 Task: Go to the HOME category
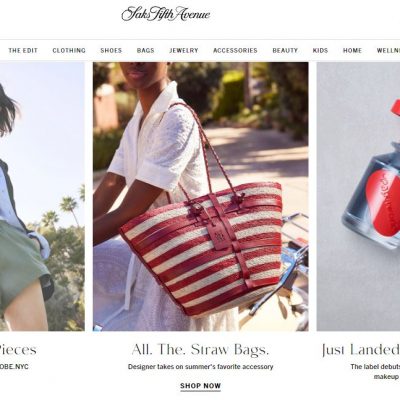pyautogui.click(x=352, y=51)
